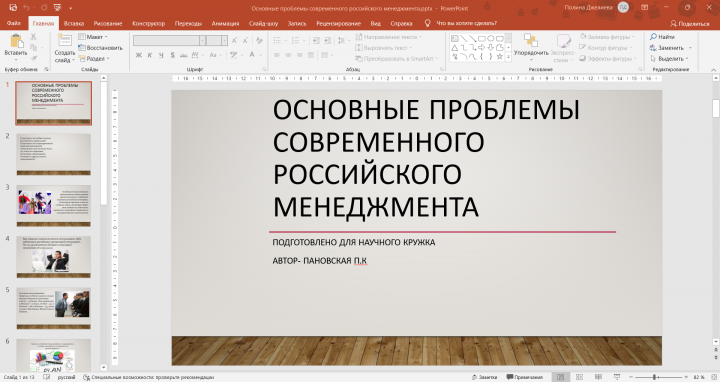720x382 pixels.
Task: Toggle strikethrough (abc) formatting
Action: tap(183, 55)
